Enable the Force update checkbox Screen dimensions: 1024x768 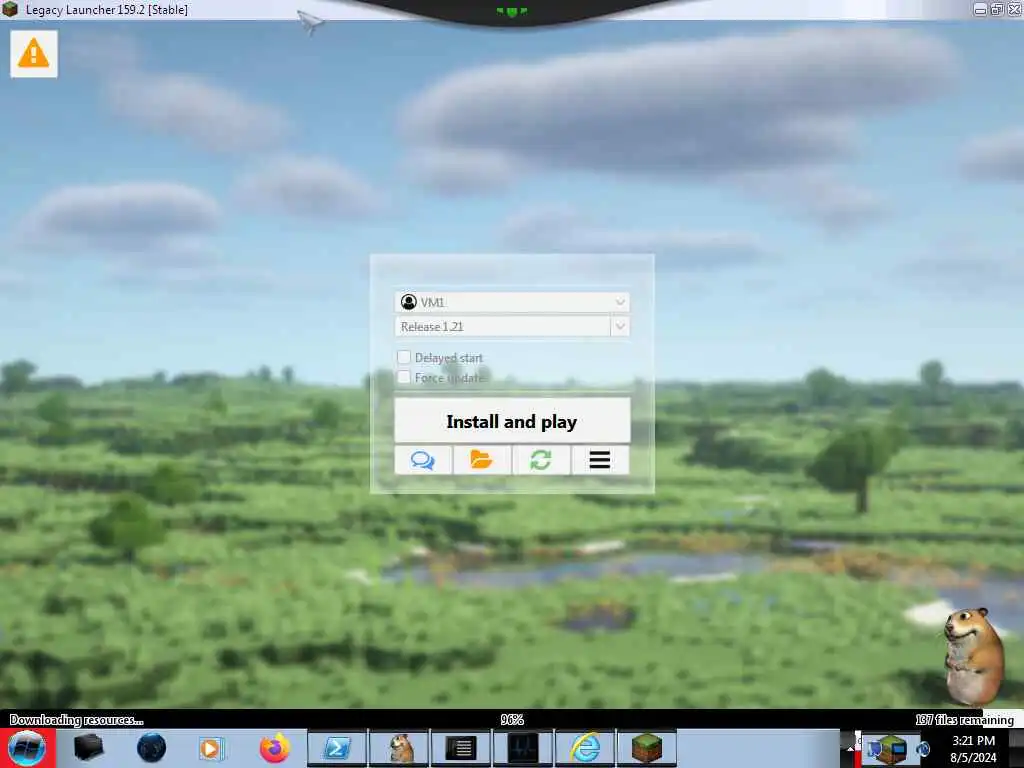pos(404,377)
